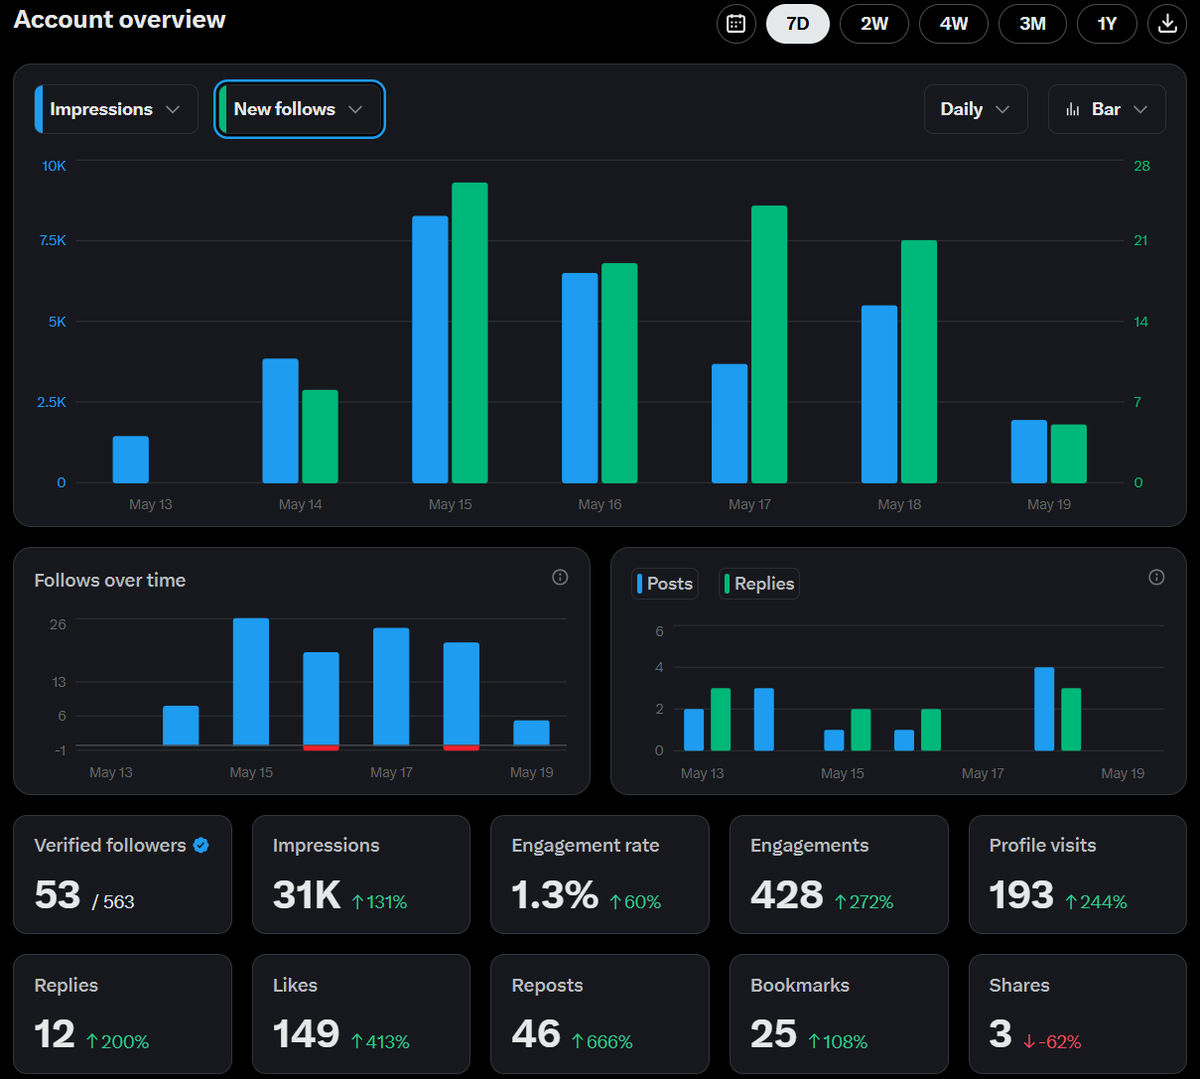Click info icon on Posts and Replies card
Screen dimensions: 1200x1079
(x=1156, y=577)
